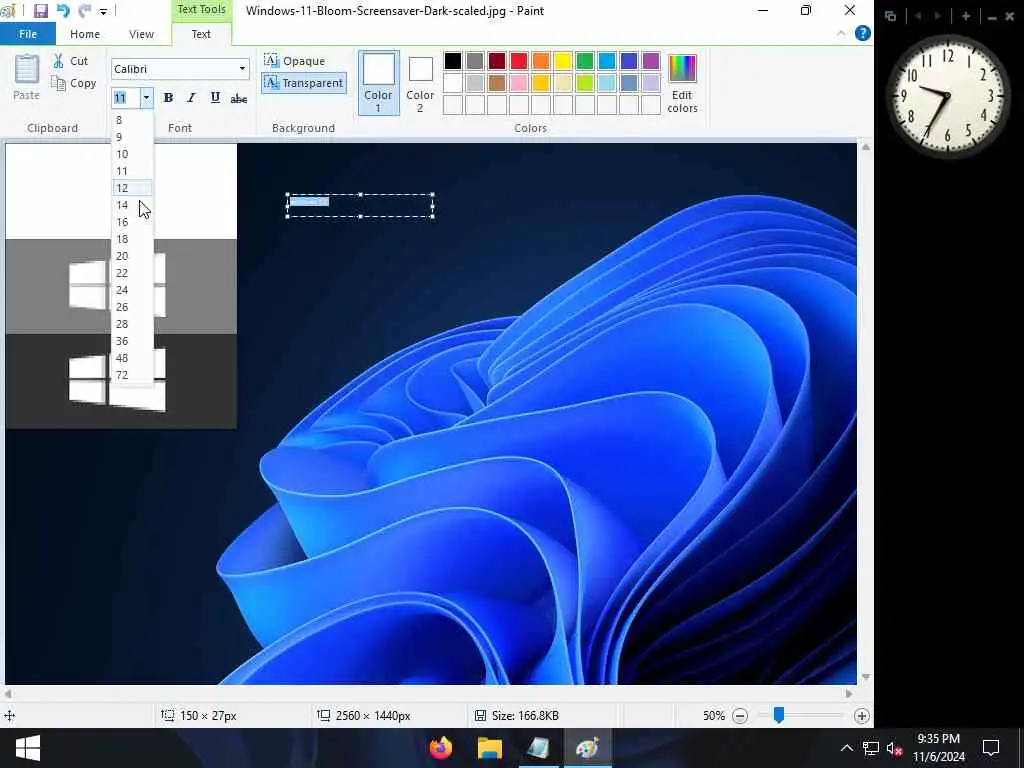
Task: Click the Text Tools contextual tab header
Action: [201, 10]
